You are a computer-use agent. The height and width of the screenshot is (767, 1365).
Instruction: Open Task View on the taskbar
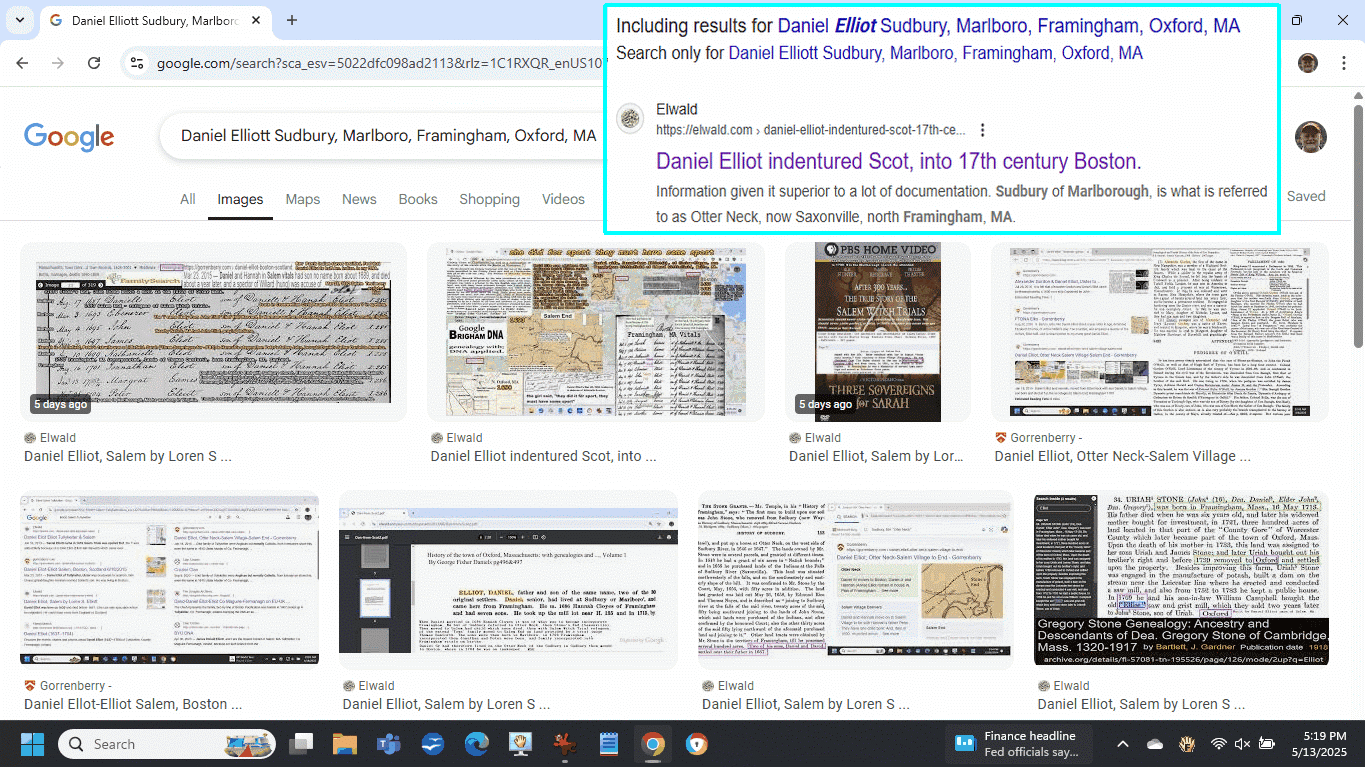pos(300,744)
